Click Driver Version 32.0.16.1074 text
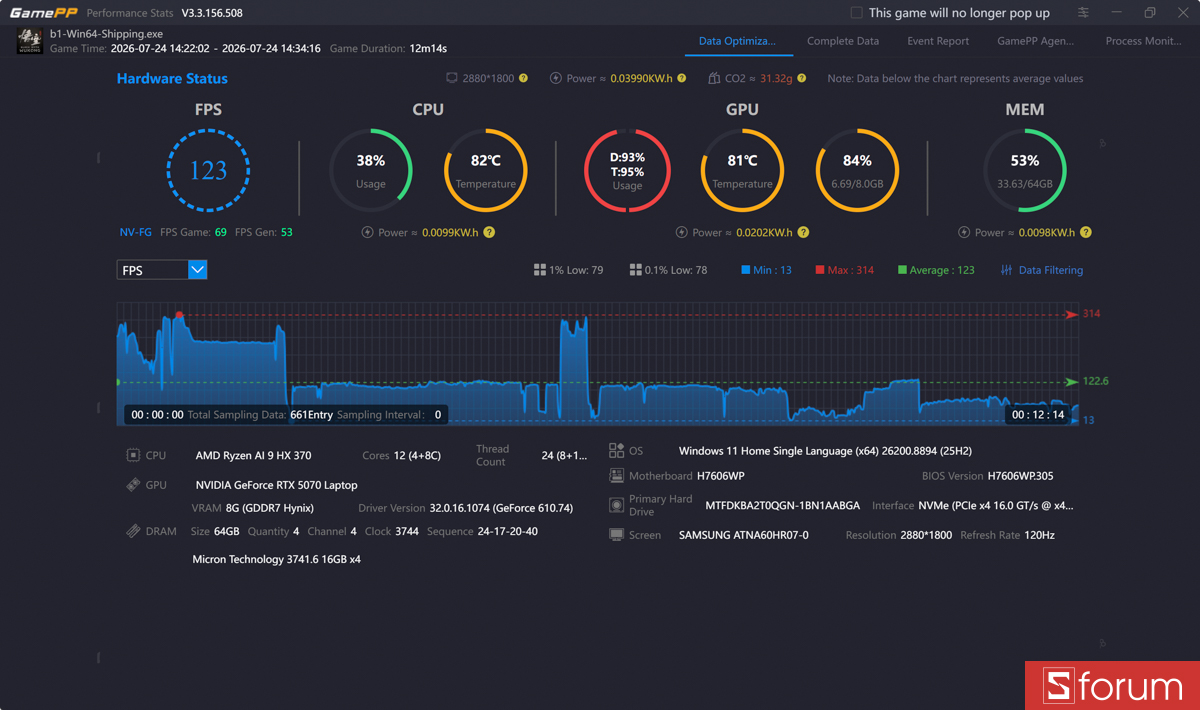Screen dimensions: 1200x710 (x=501, y=508)
